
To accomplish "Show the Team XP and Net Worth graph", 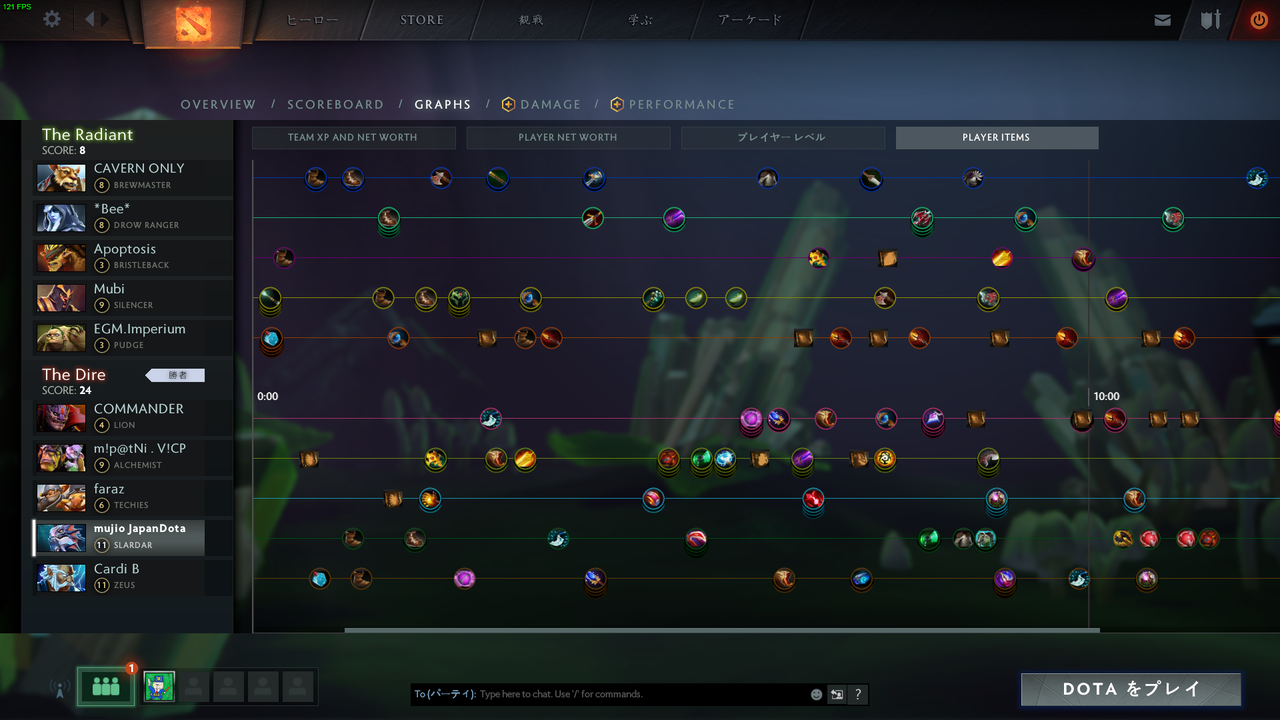I will coord(353,137).
